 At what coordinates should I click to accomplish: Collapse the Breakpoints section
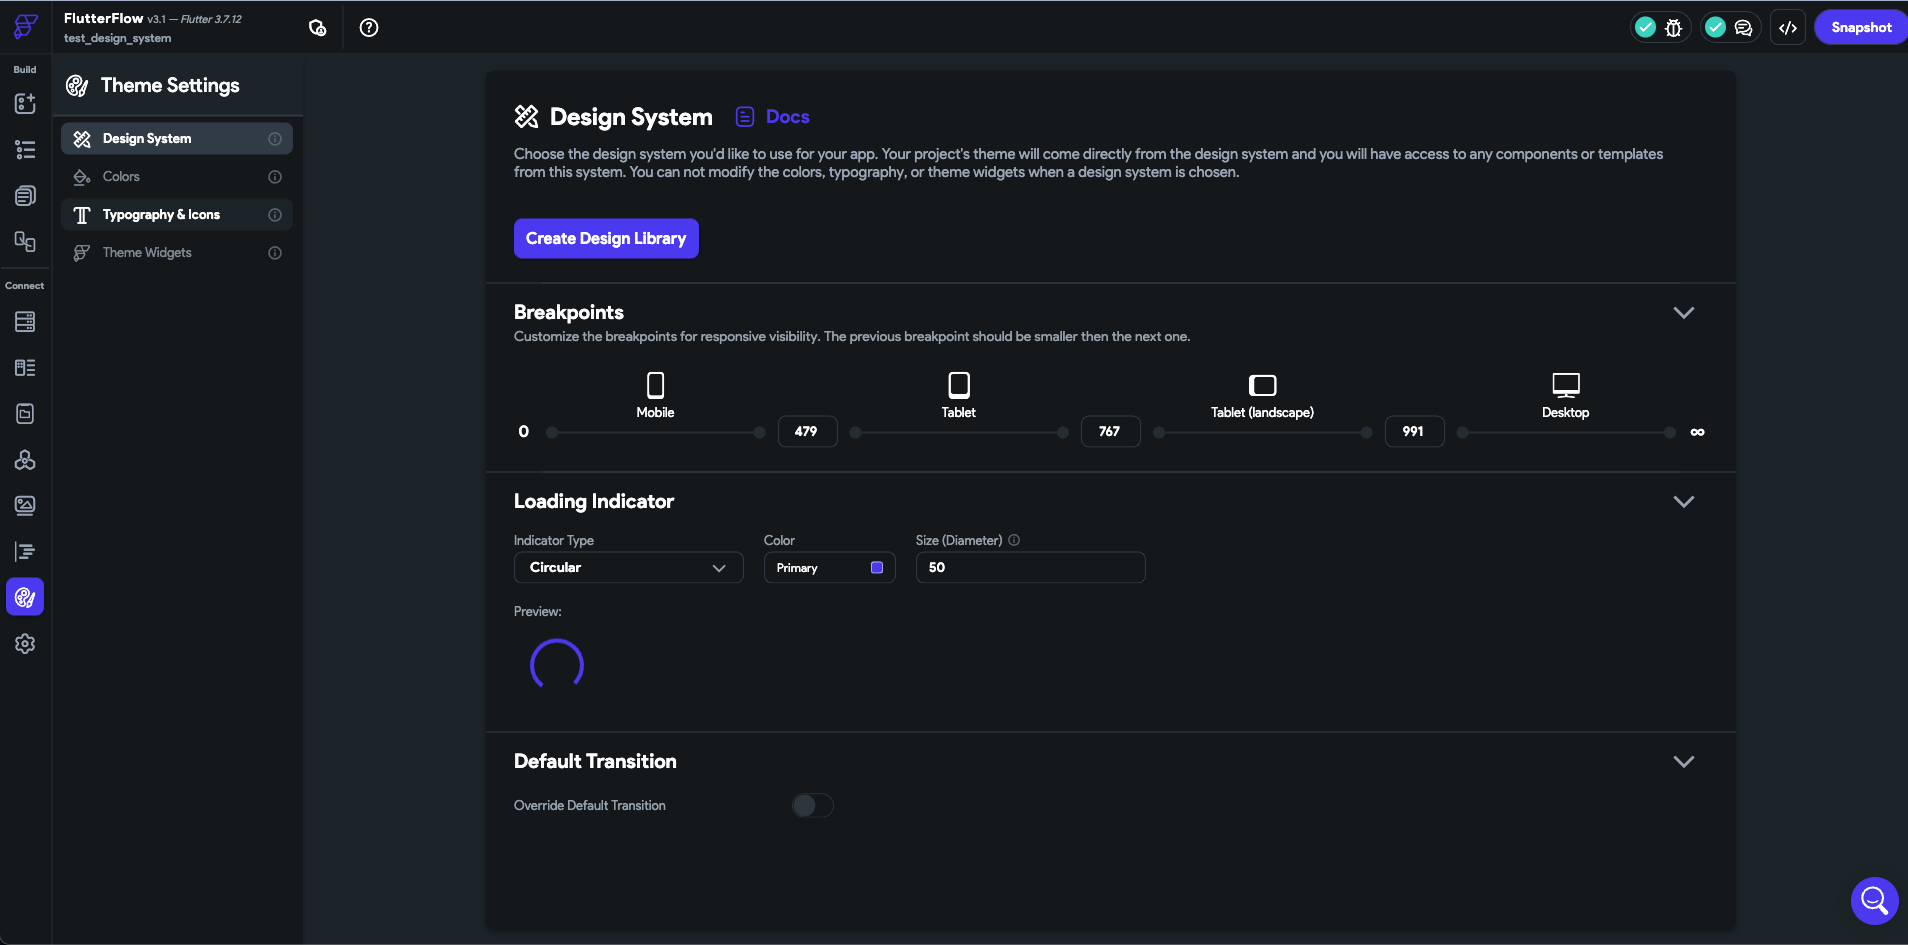1683,312
